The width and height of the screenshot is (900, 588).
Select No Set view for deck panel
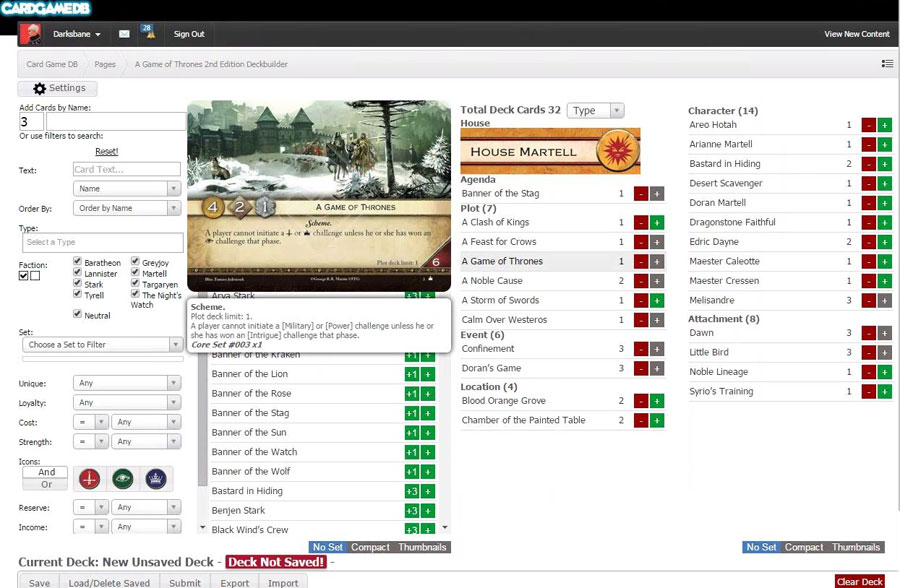[761, 548]
